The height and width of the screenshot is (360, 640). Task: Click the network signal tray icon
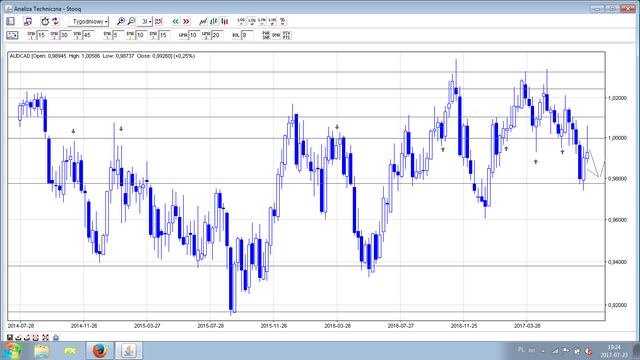555,351
